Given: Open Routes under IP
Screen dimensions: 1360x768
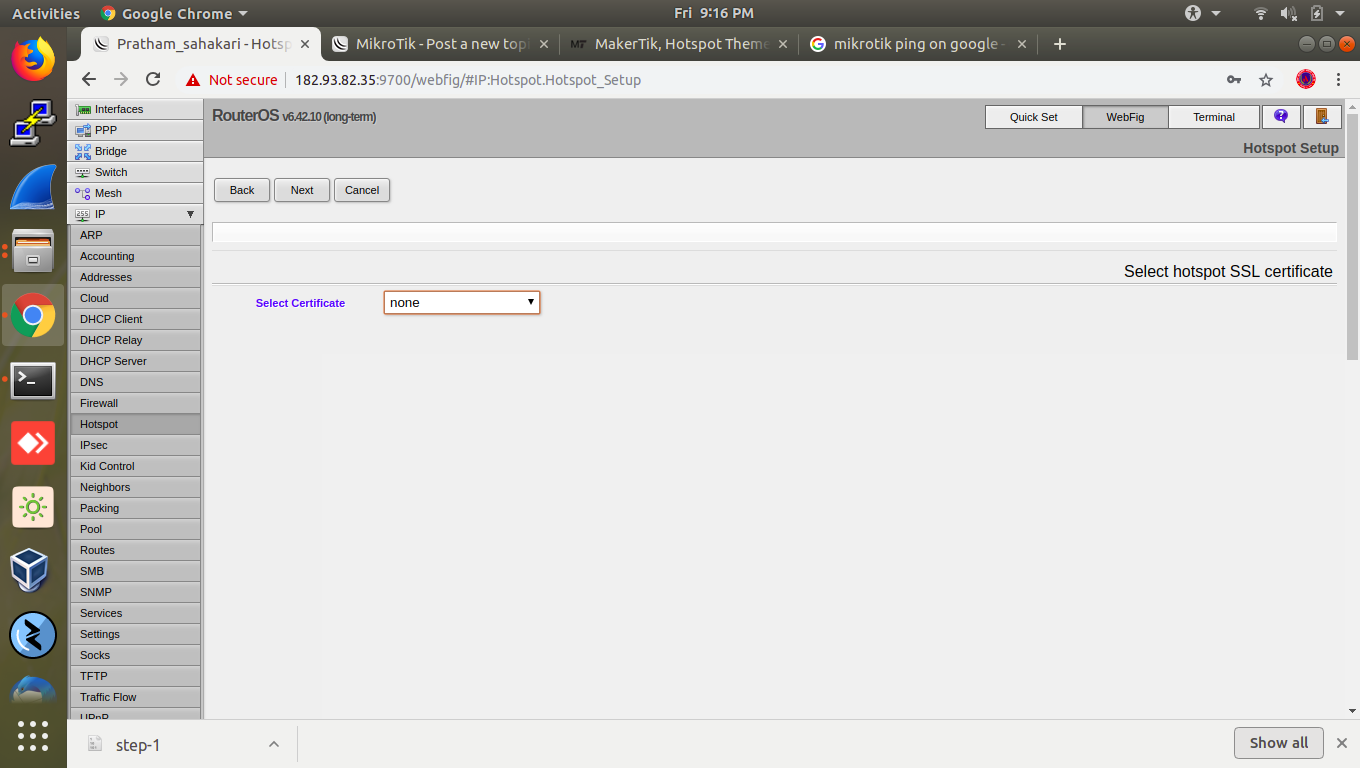Looking at the screenshot, I should click(x=135, y=550).
